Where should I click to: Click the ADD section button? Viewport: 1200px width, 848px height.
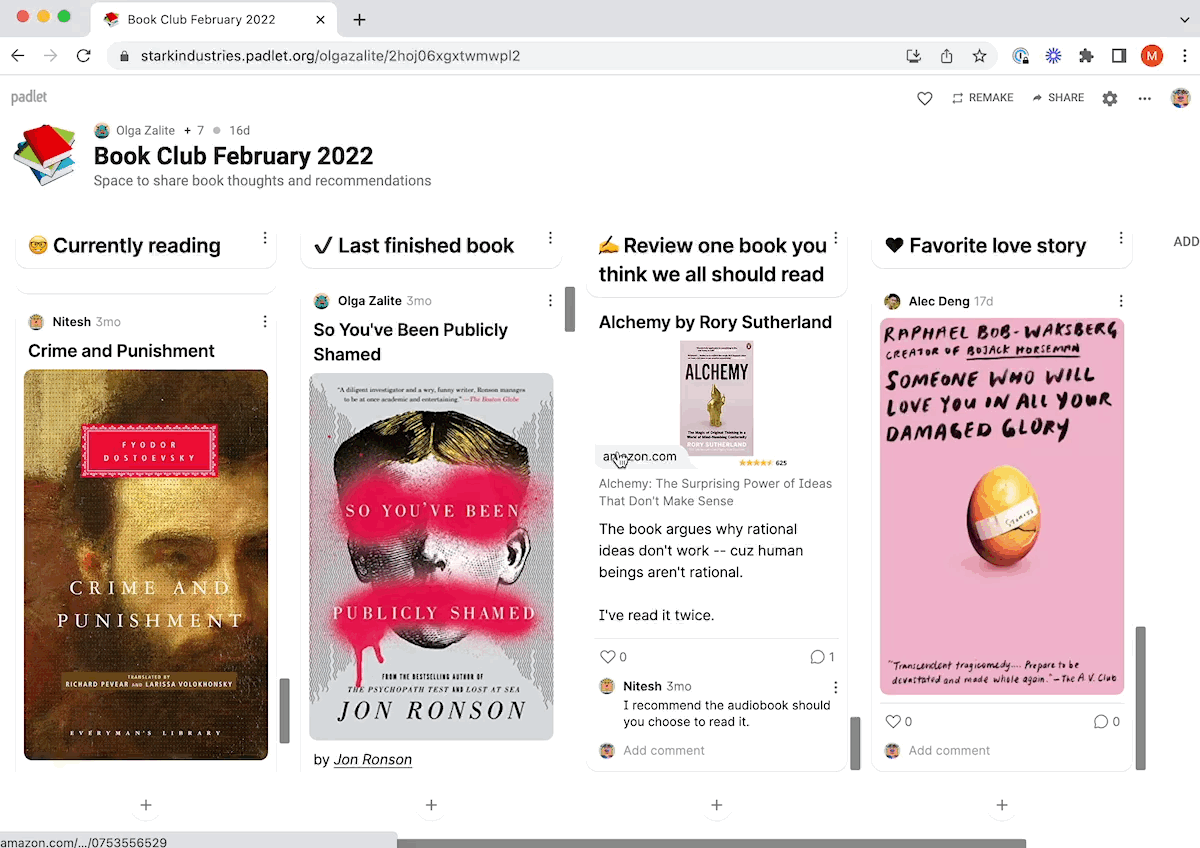pos(1186,242)
